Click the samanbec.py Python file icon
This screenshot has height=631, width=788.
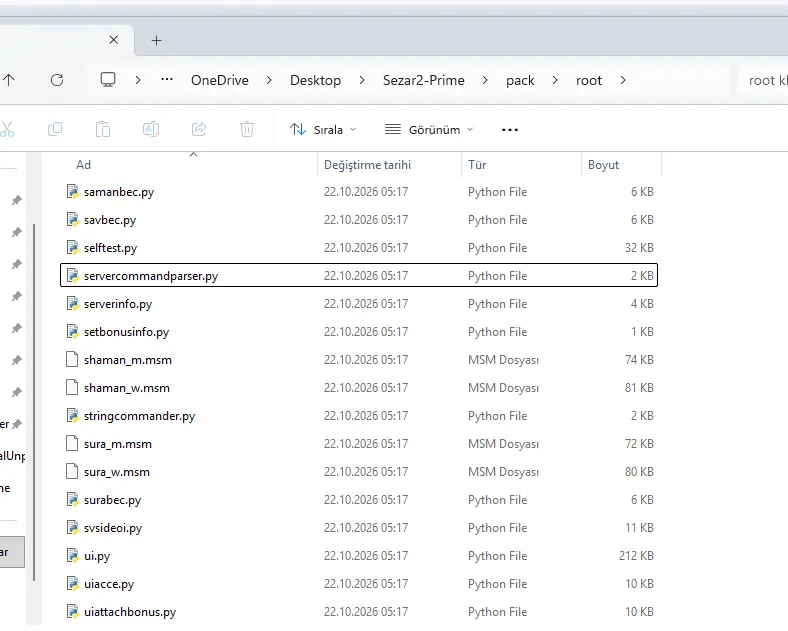(72, 191)
